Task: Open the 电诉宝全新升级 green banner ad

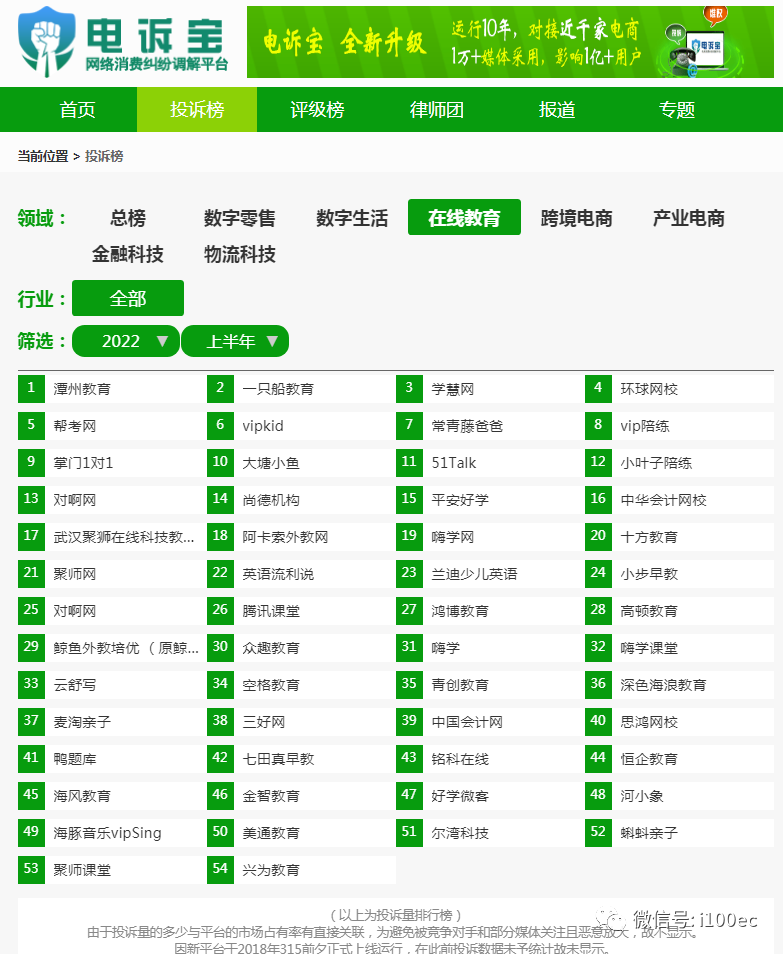Action: [x=510, y=42]
